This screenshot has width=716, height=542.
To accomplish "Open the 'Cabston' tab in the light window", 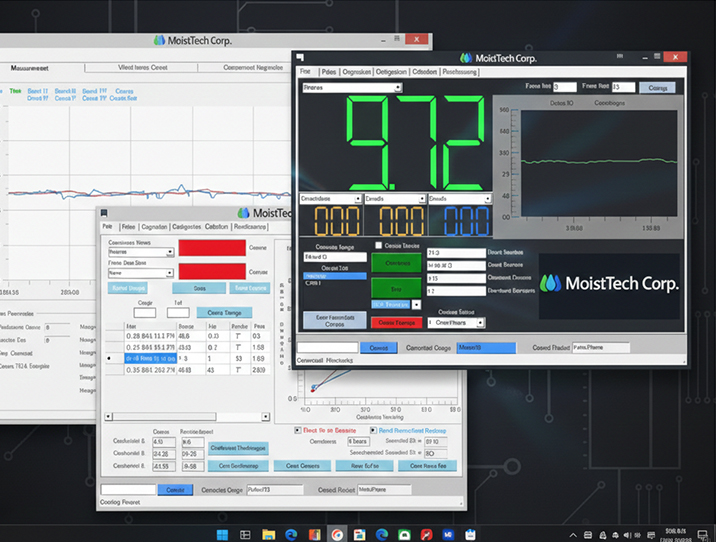I will (216, 226).
